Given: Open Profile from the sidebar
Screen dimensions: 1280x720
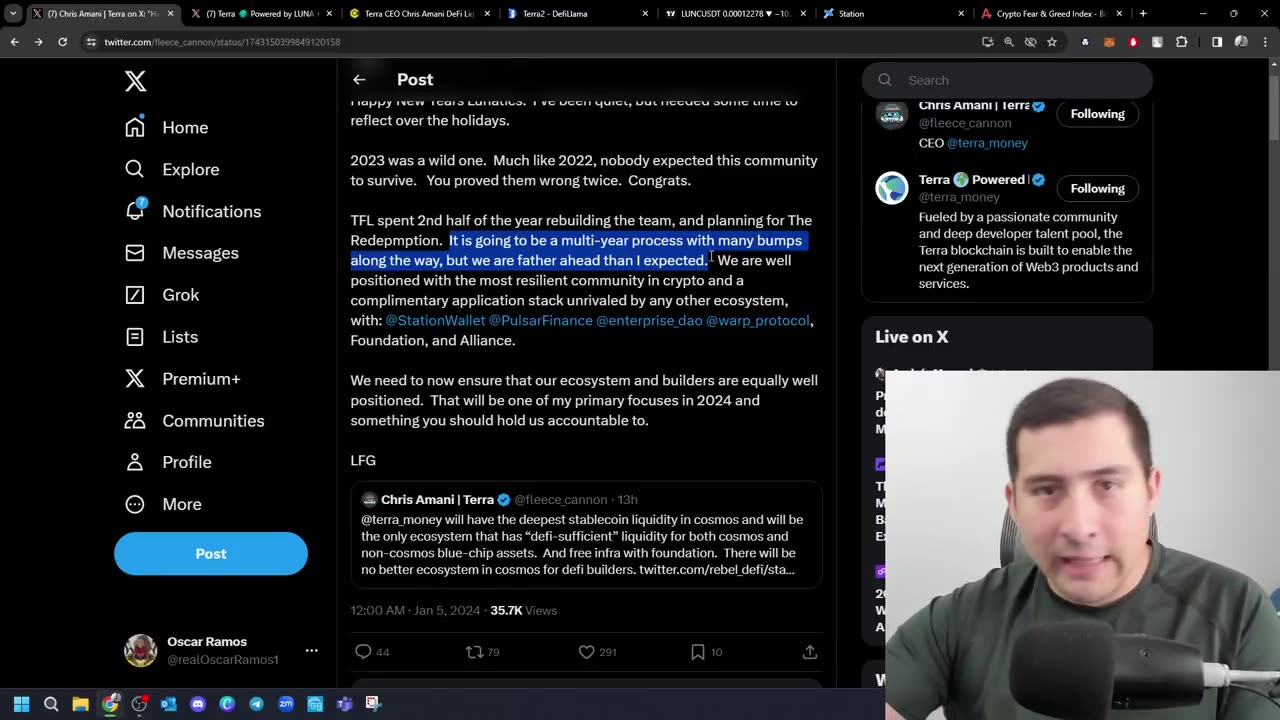Looking at the screenshot, I should 168,462.
